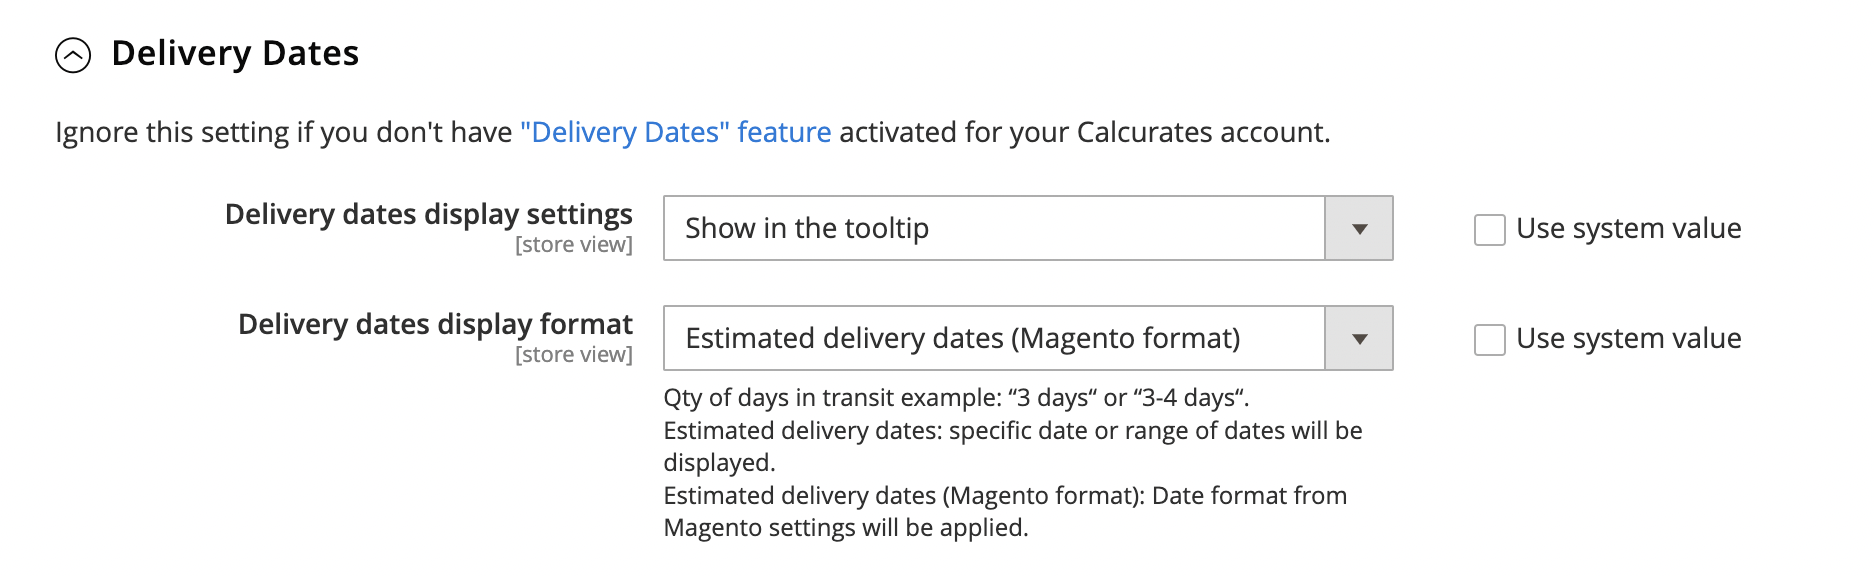The width and height of the screenshot is (1874, 576).
Task: Select the Delivery dates display settings label
Action: (429, 214)
